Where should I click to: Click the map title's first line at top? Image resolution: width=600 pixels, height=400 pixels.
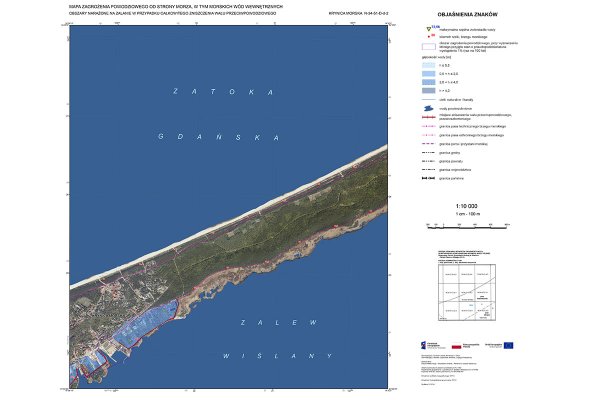click(176, 7)
